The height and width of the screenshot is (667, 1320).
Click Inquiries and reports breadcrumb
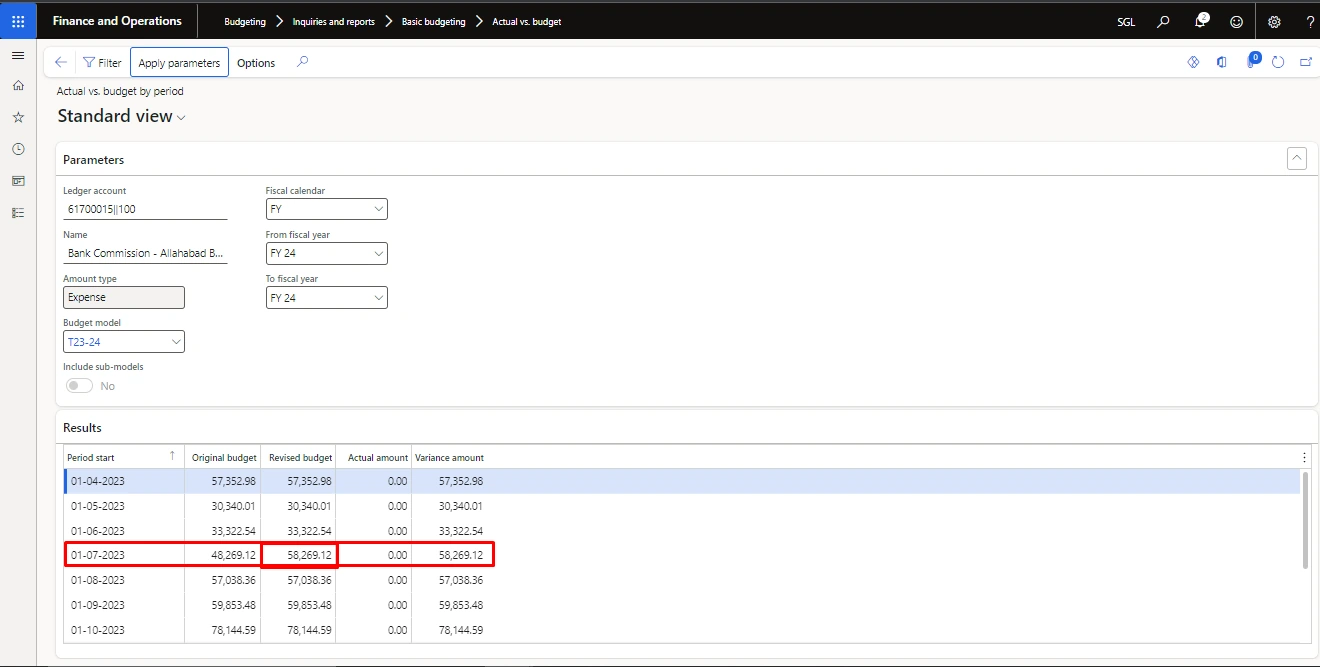[334, 21]
